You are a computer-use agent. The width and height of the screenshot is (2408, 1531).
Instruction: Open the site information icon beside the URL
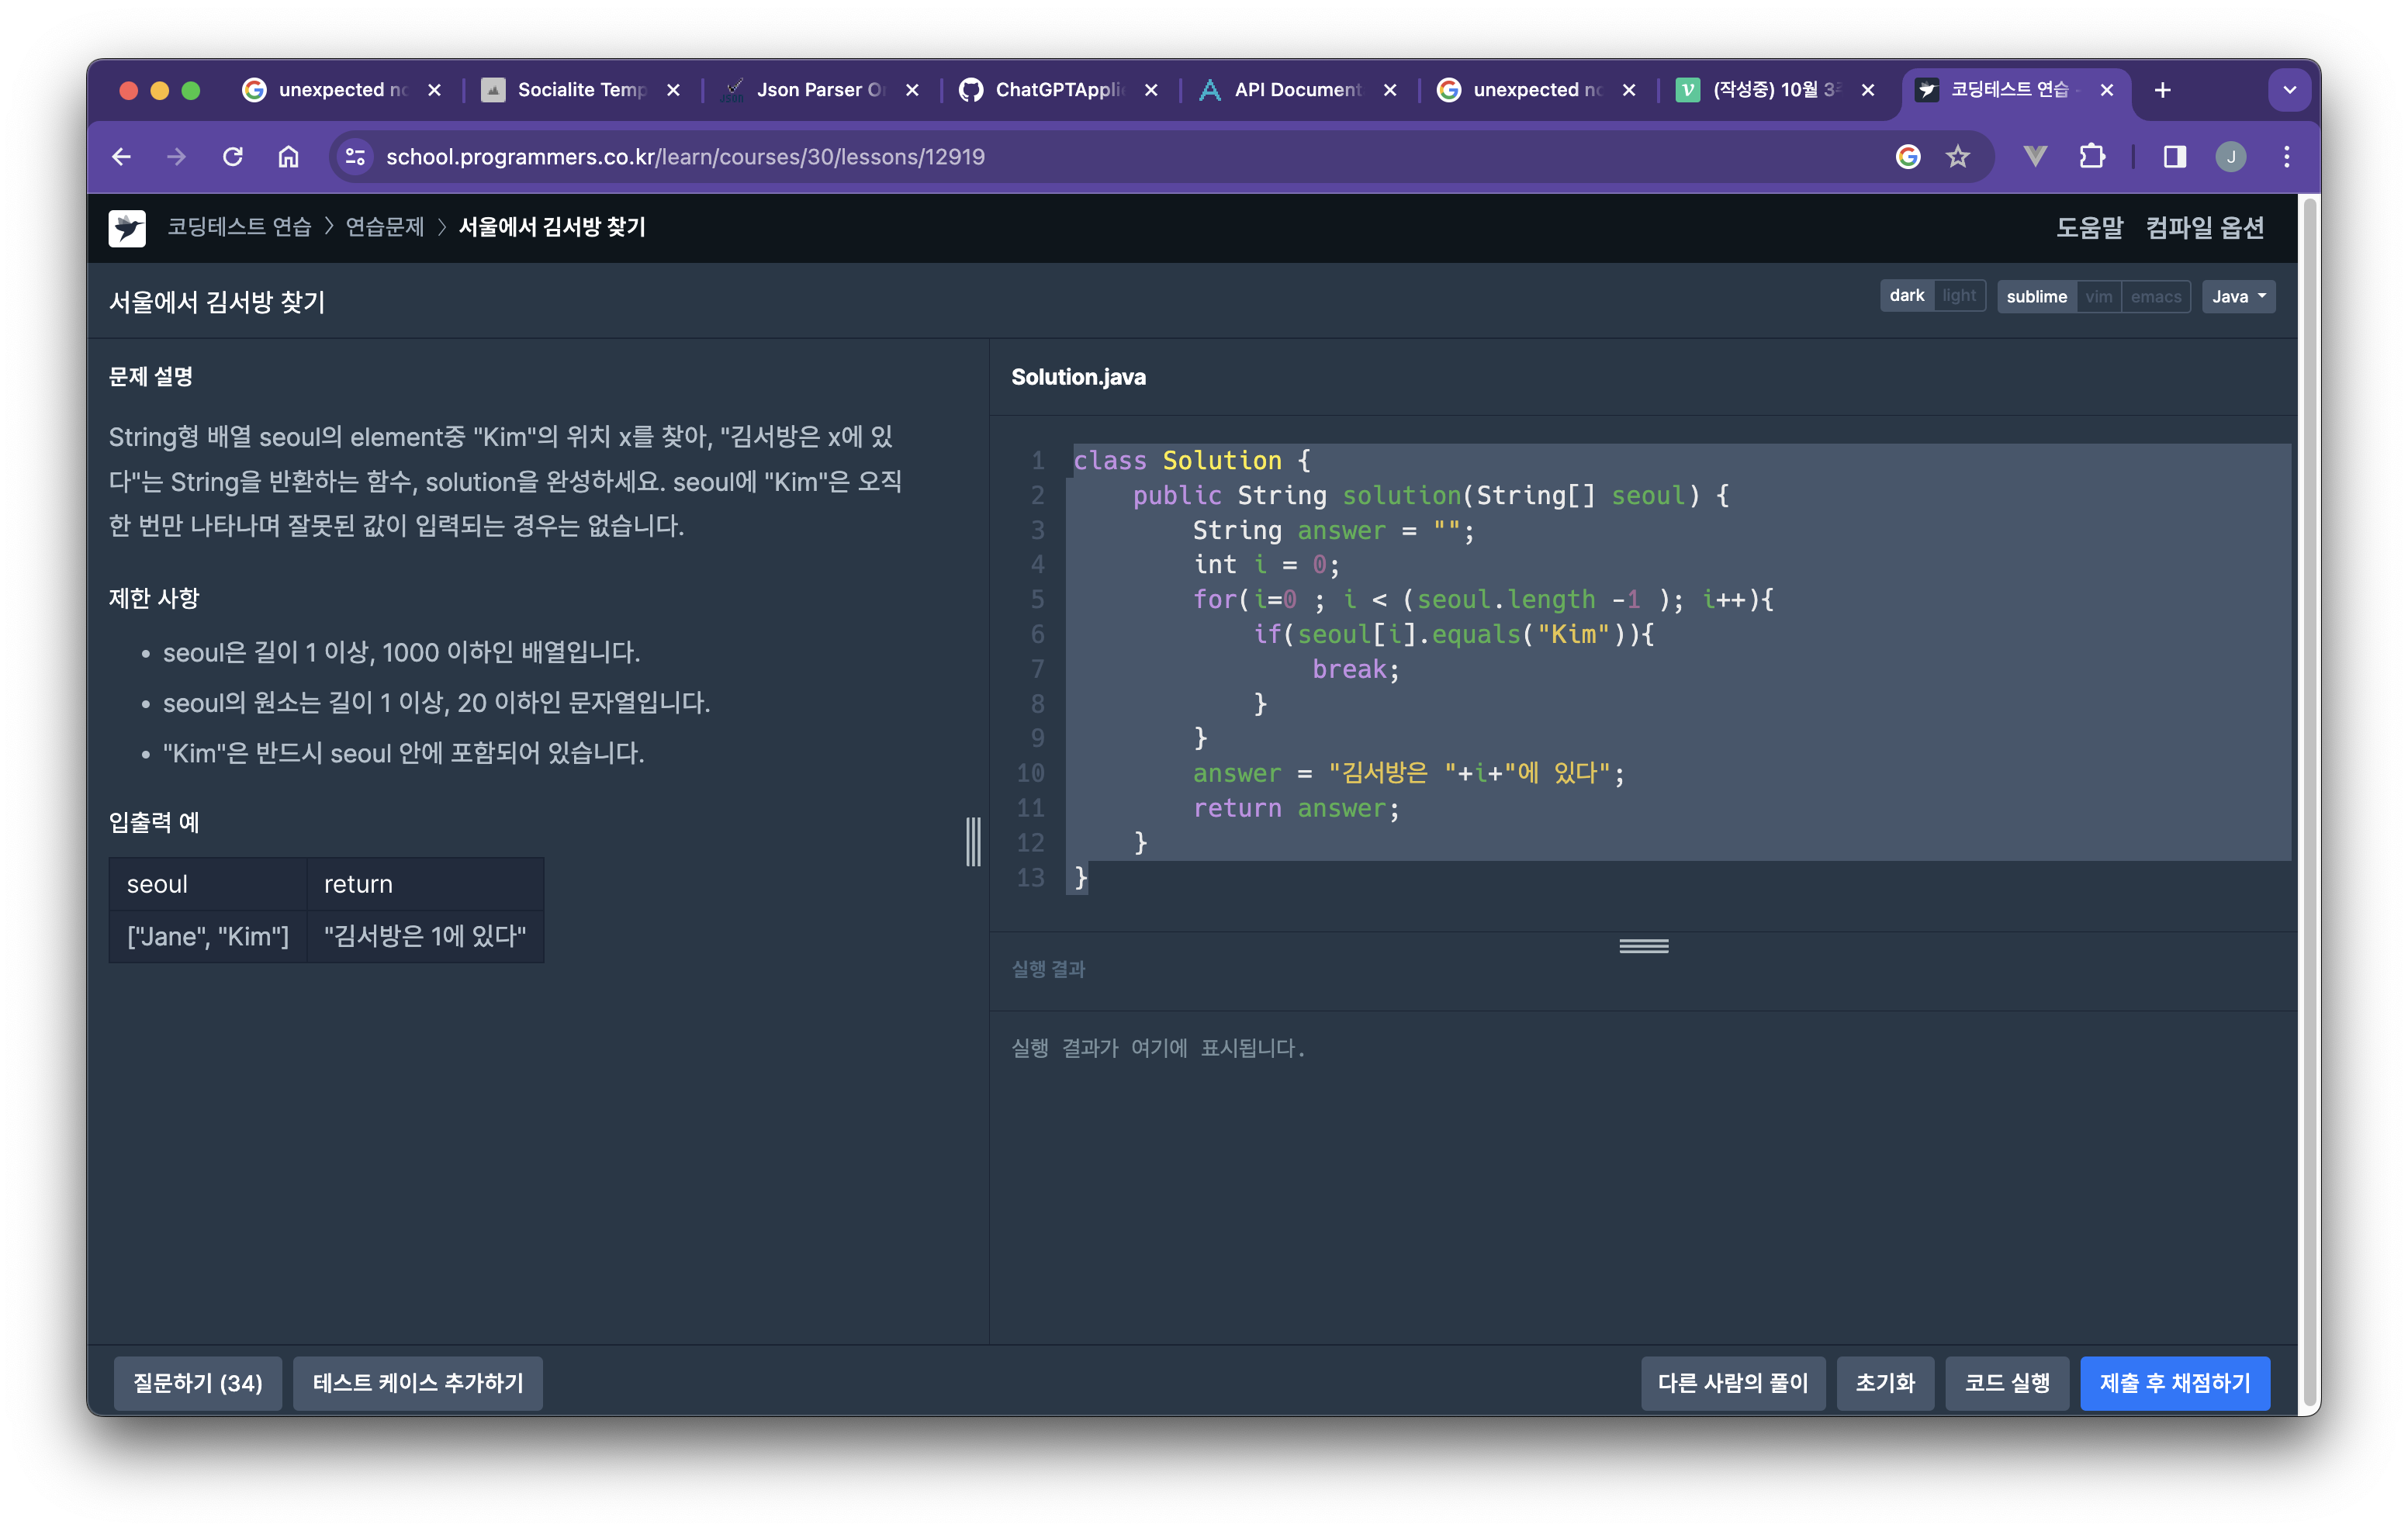pos(355,157)
